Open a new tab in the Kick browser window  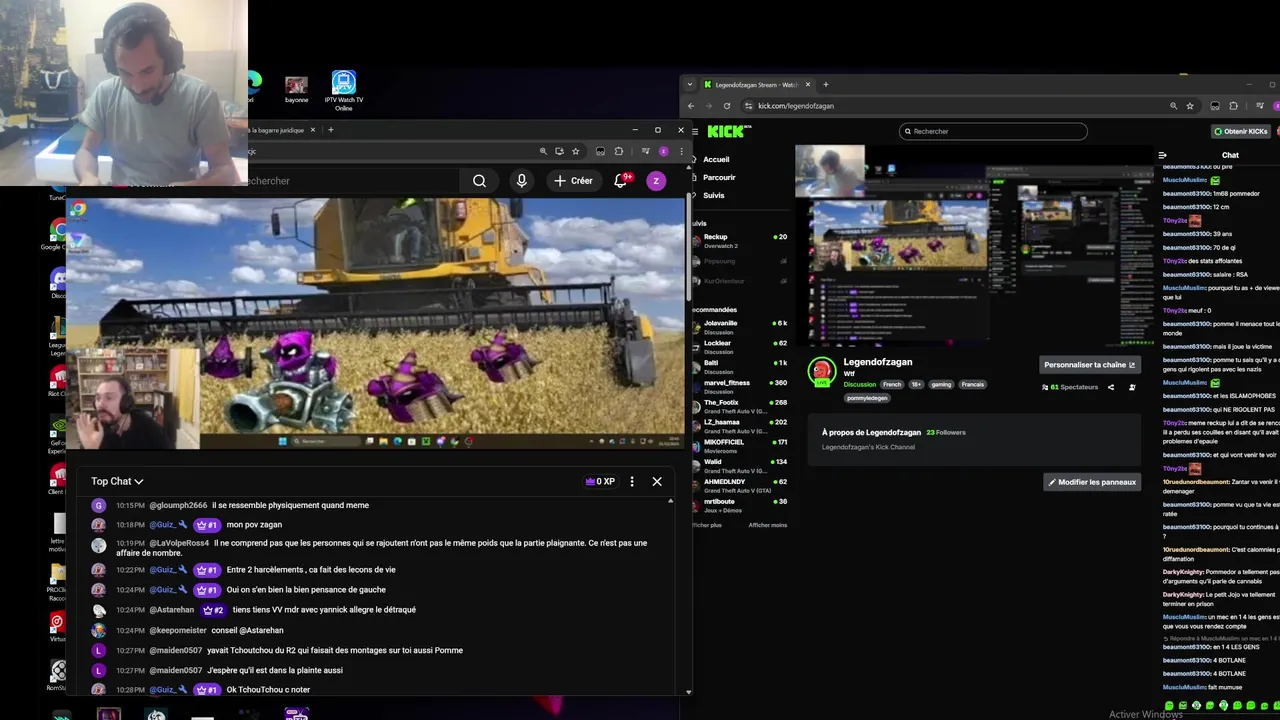point(826,85)
